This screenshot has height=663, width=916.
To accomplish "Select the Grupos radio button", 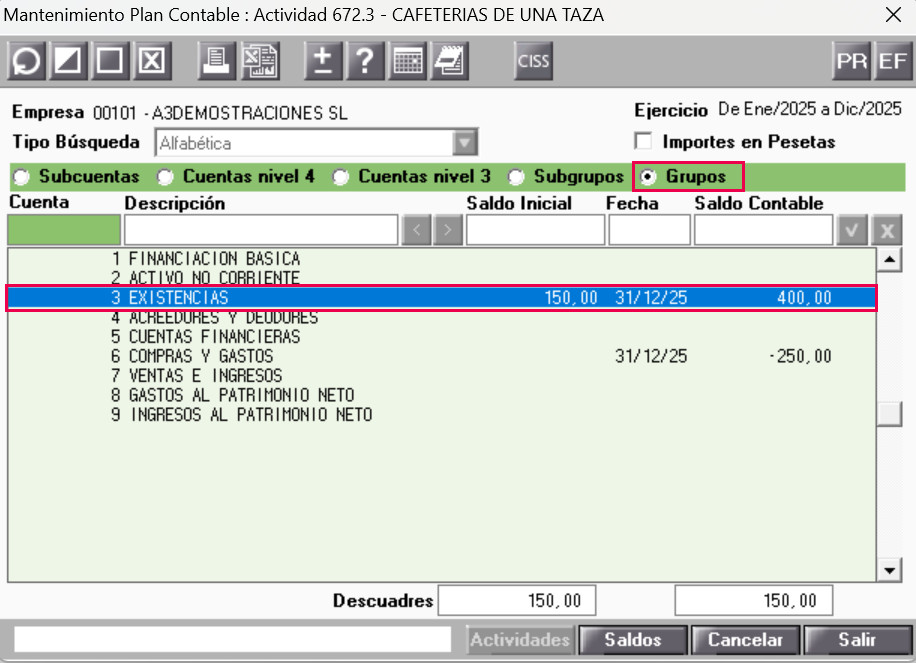I will pyautogui.click(x=648, y=176).
